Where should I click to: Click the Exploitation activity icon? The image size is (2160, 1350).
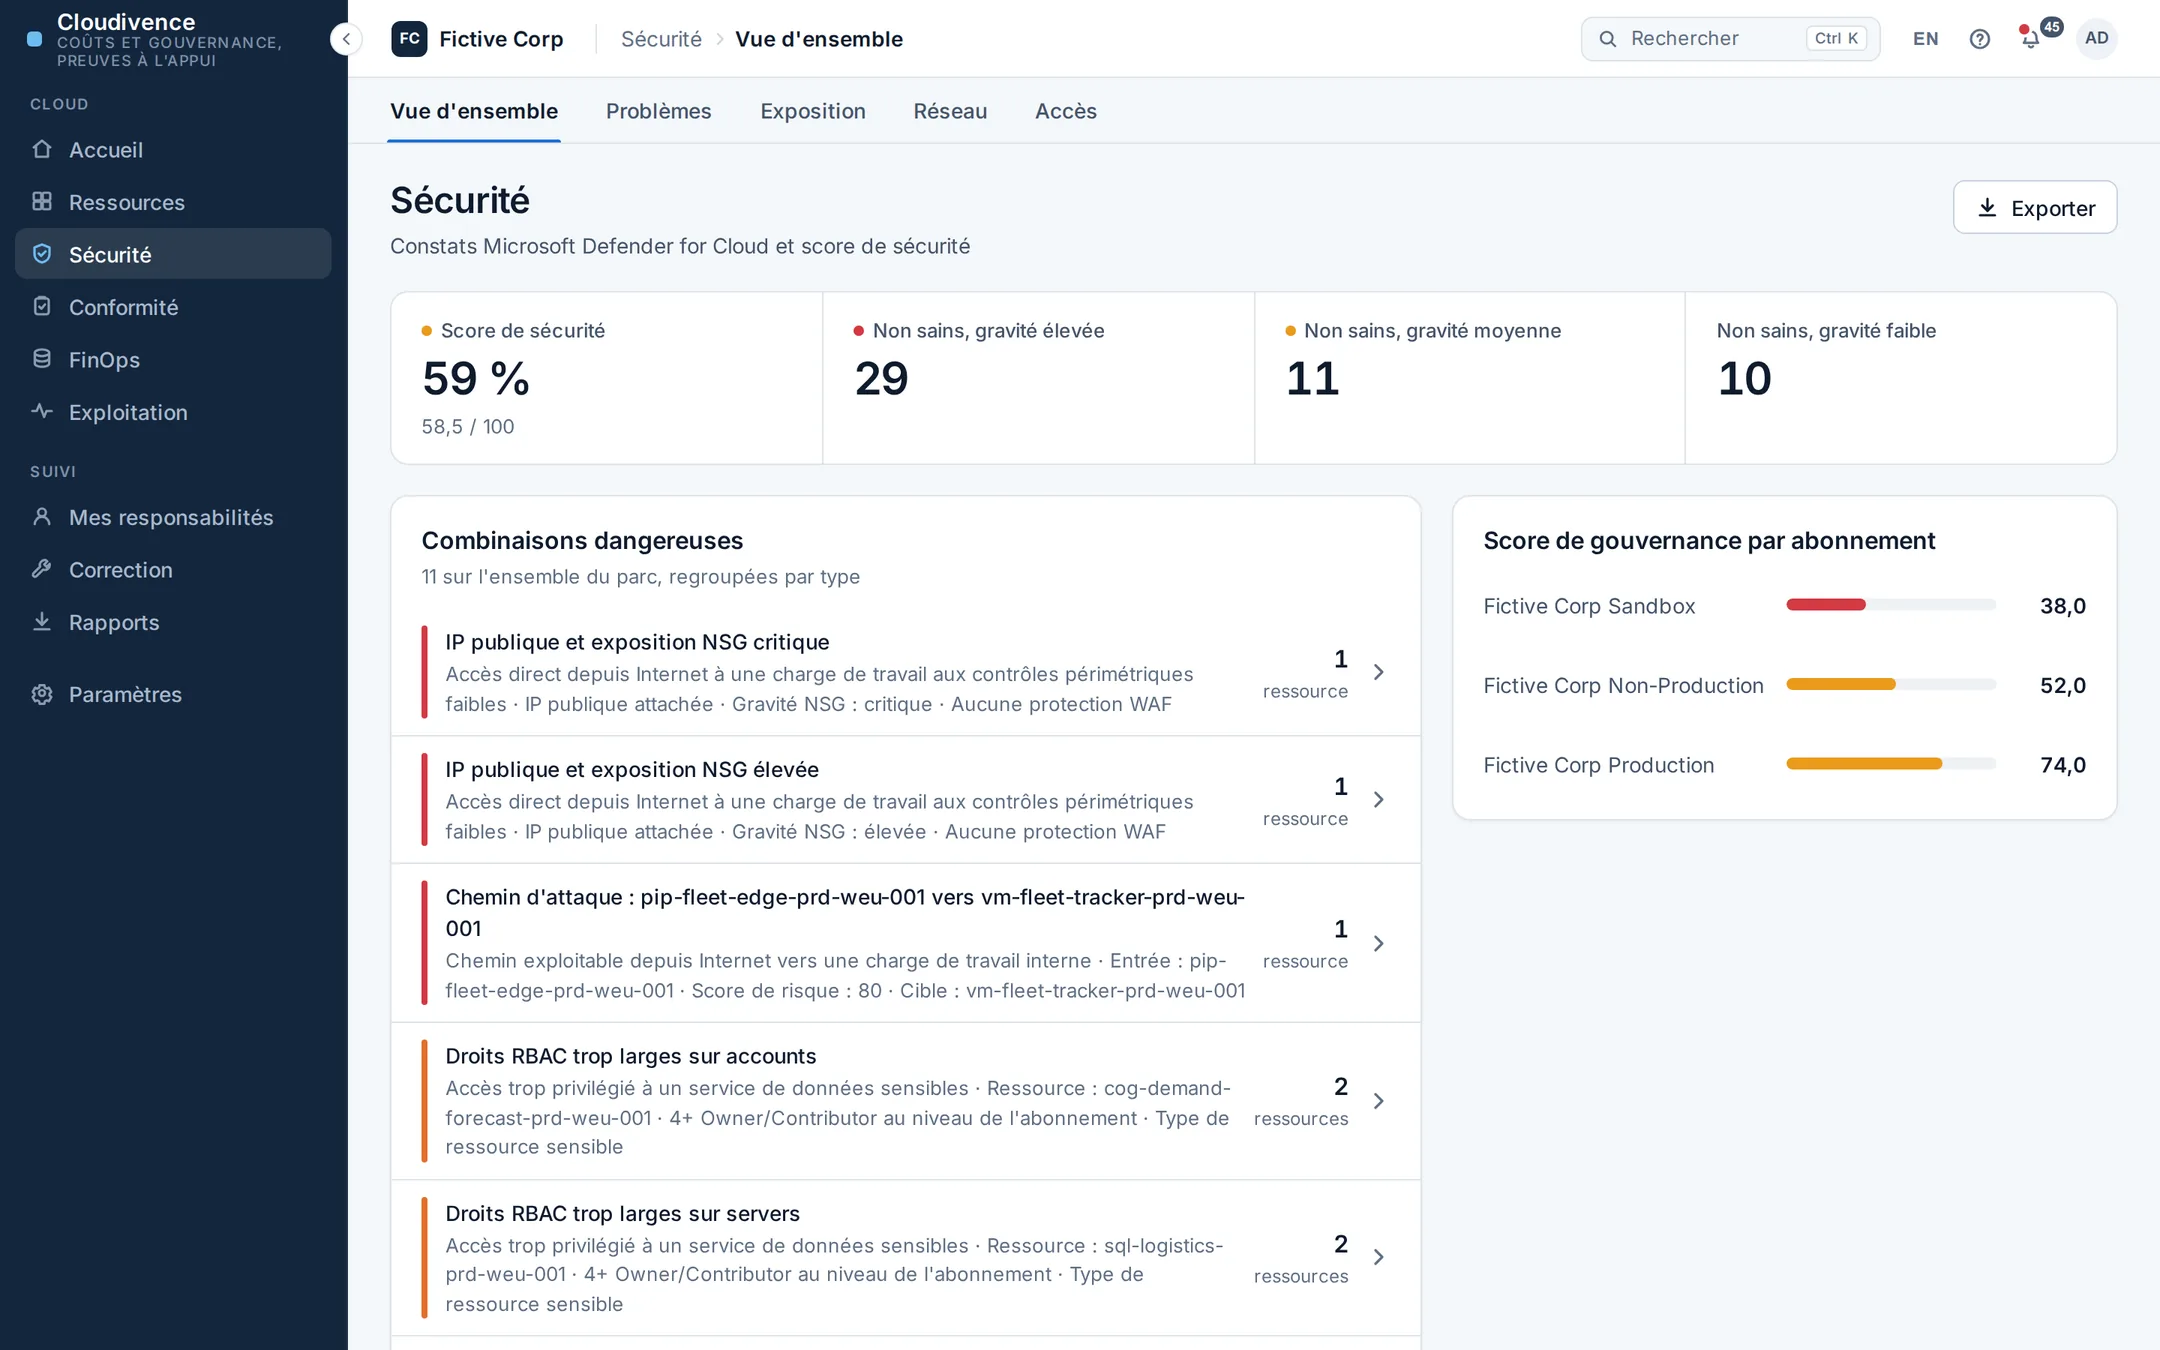[42, 411]
